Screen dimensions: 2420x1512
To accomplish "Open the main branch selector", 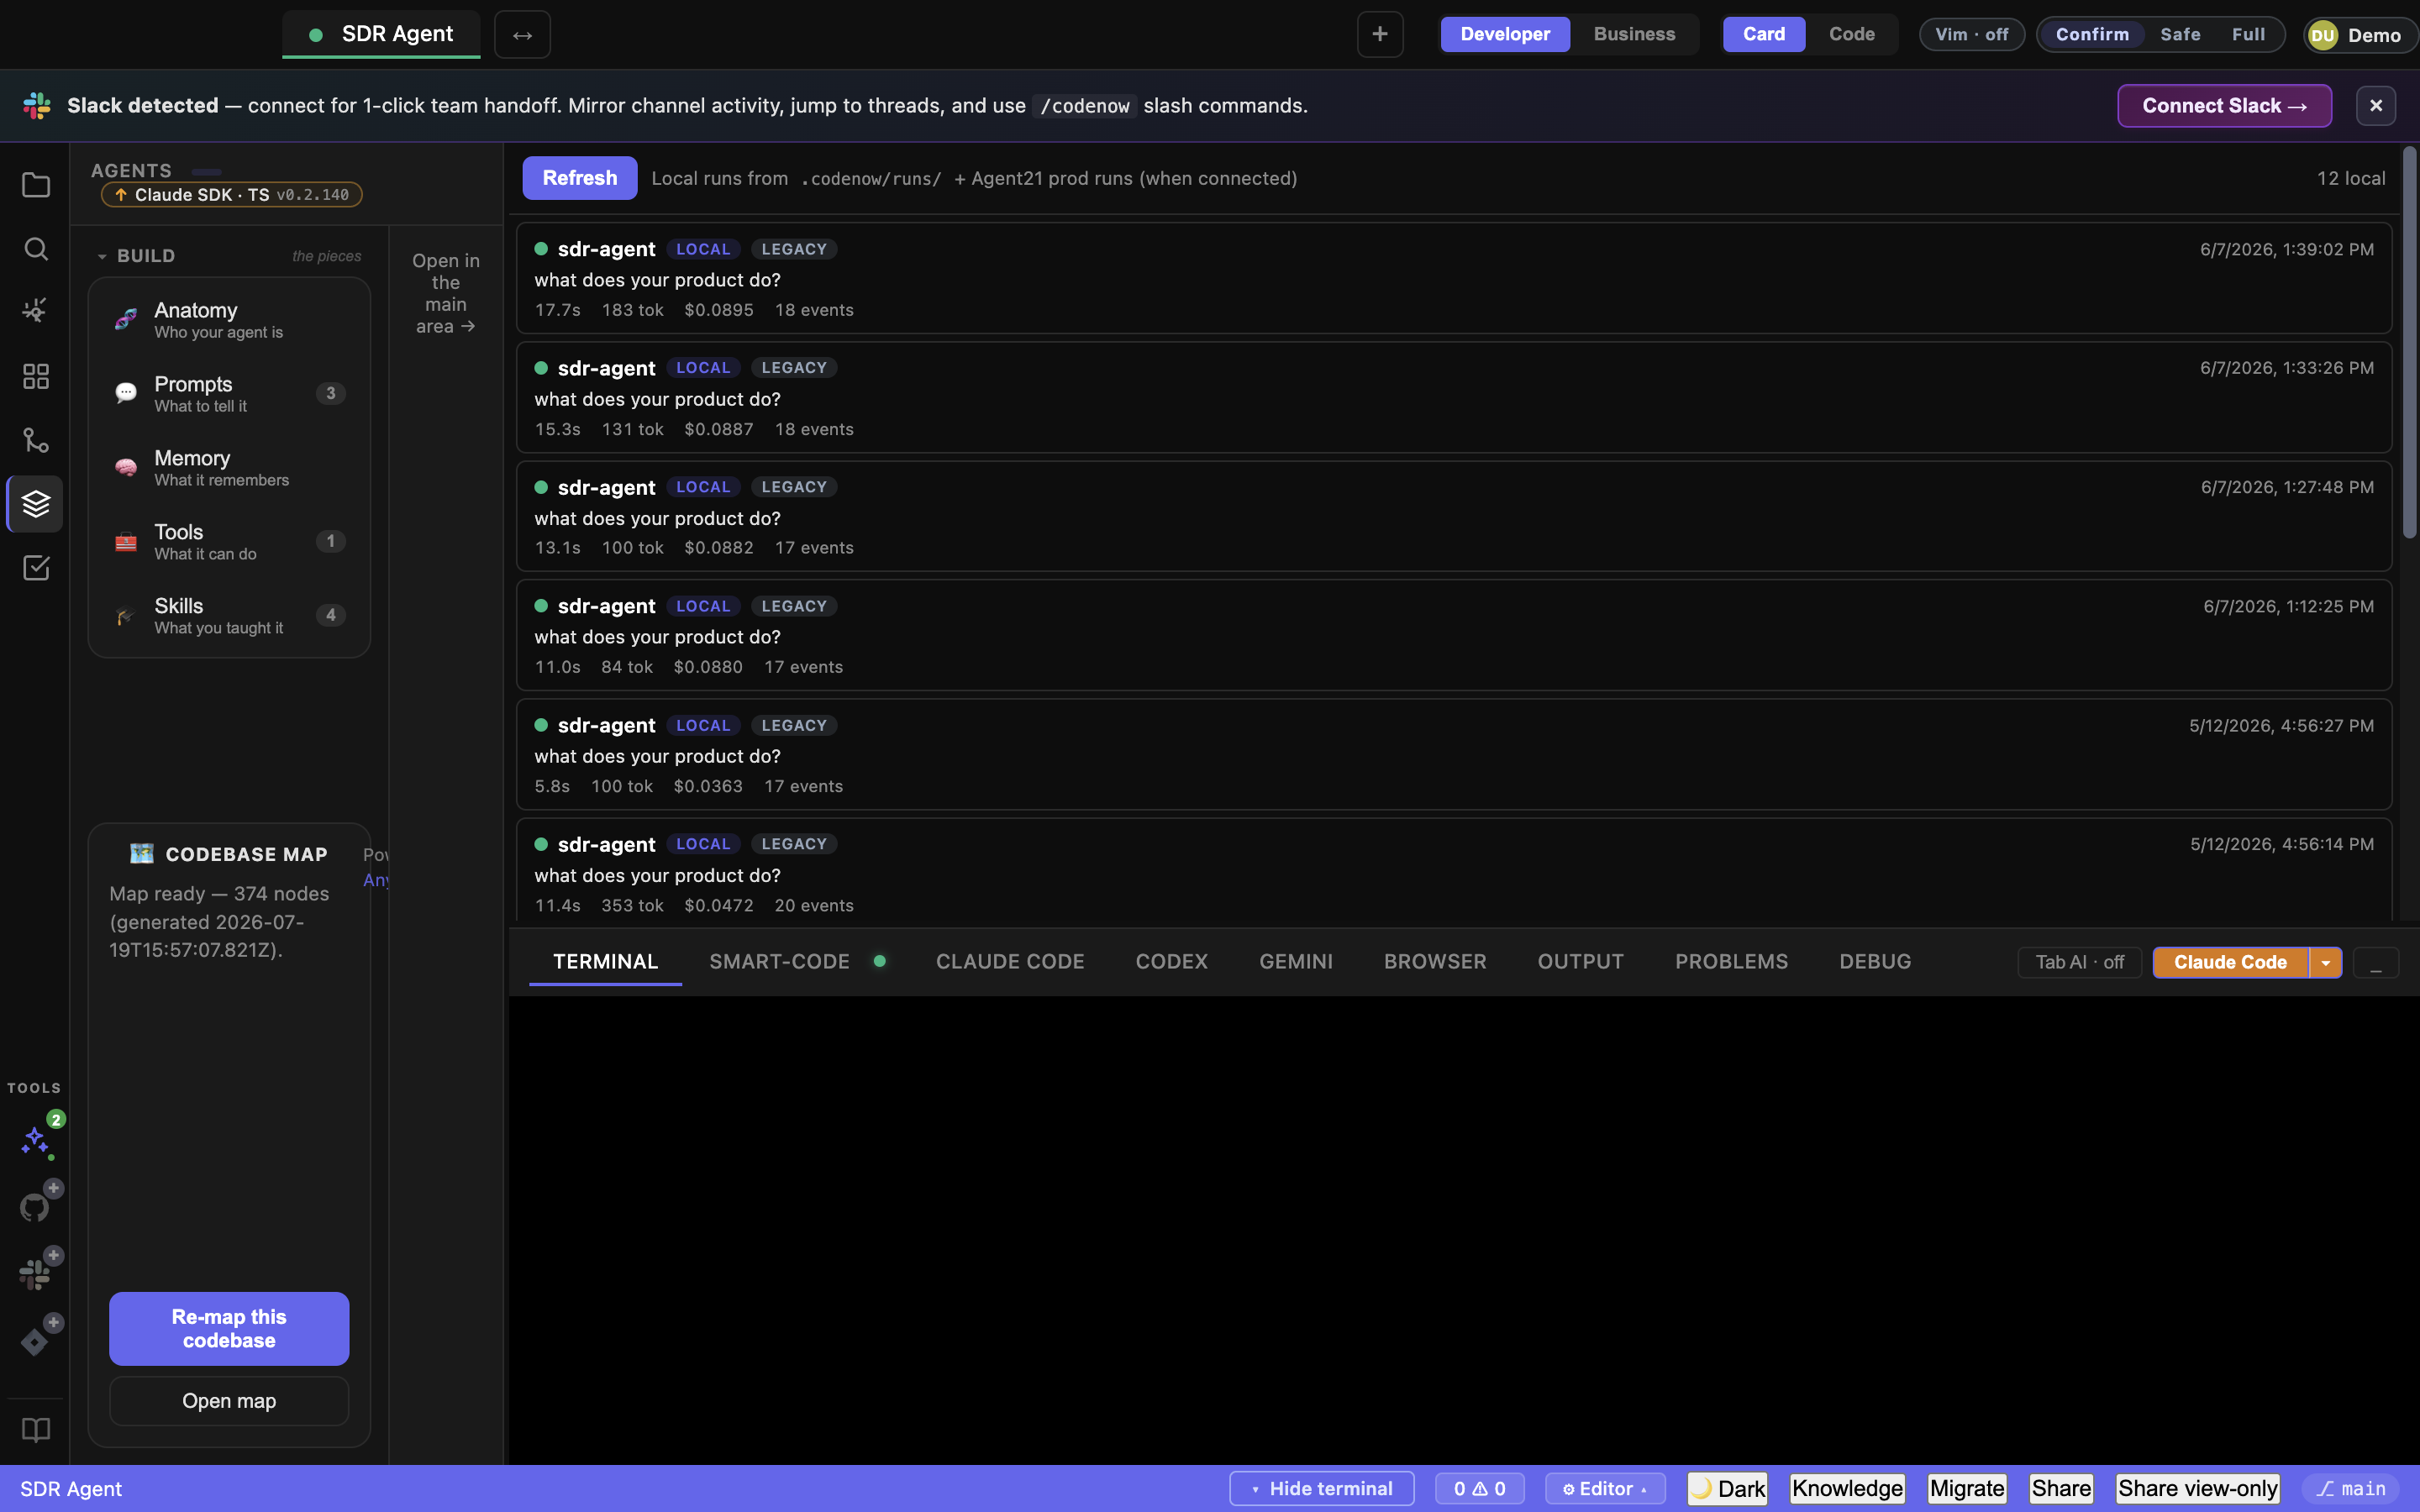I will pyautogui.click(x=2350, y=1488).
